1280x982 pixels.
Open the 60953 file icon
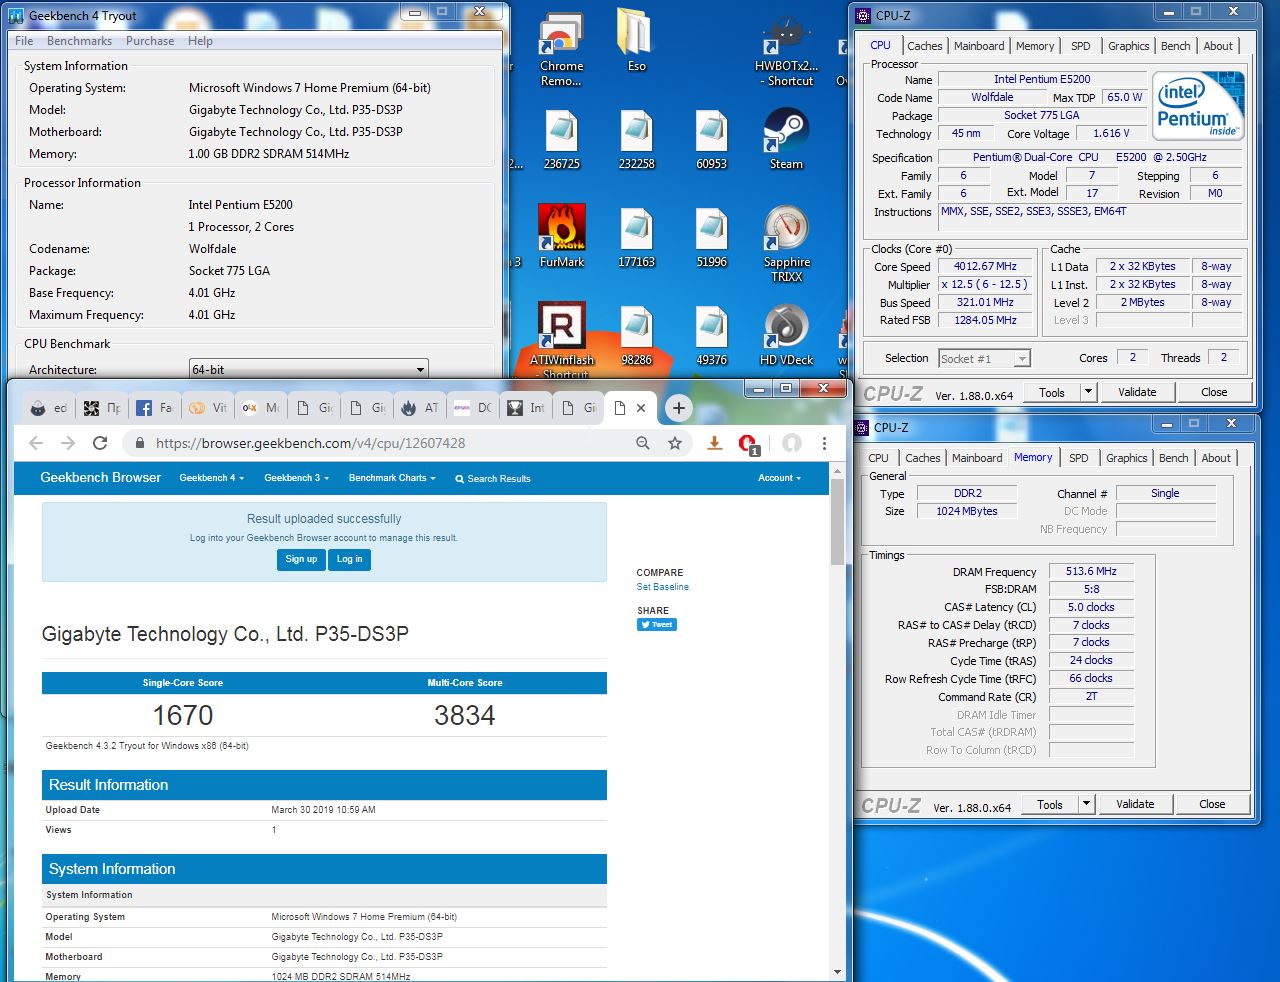(x=711, y=139)
